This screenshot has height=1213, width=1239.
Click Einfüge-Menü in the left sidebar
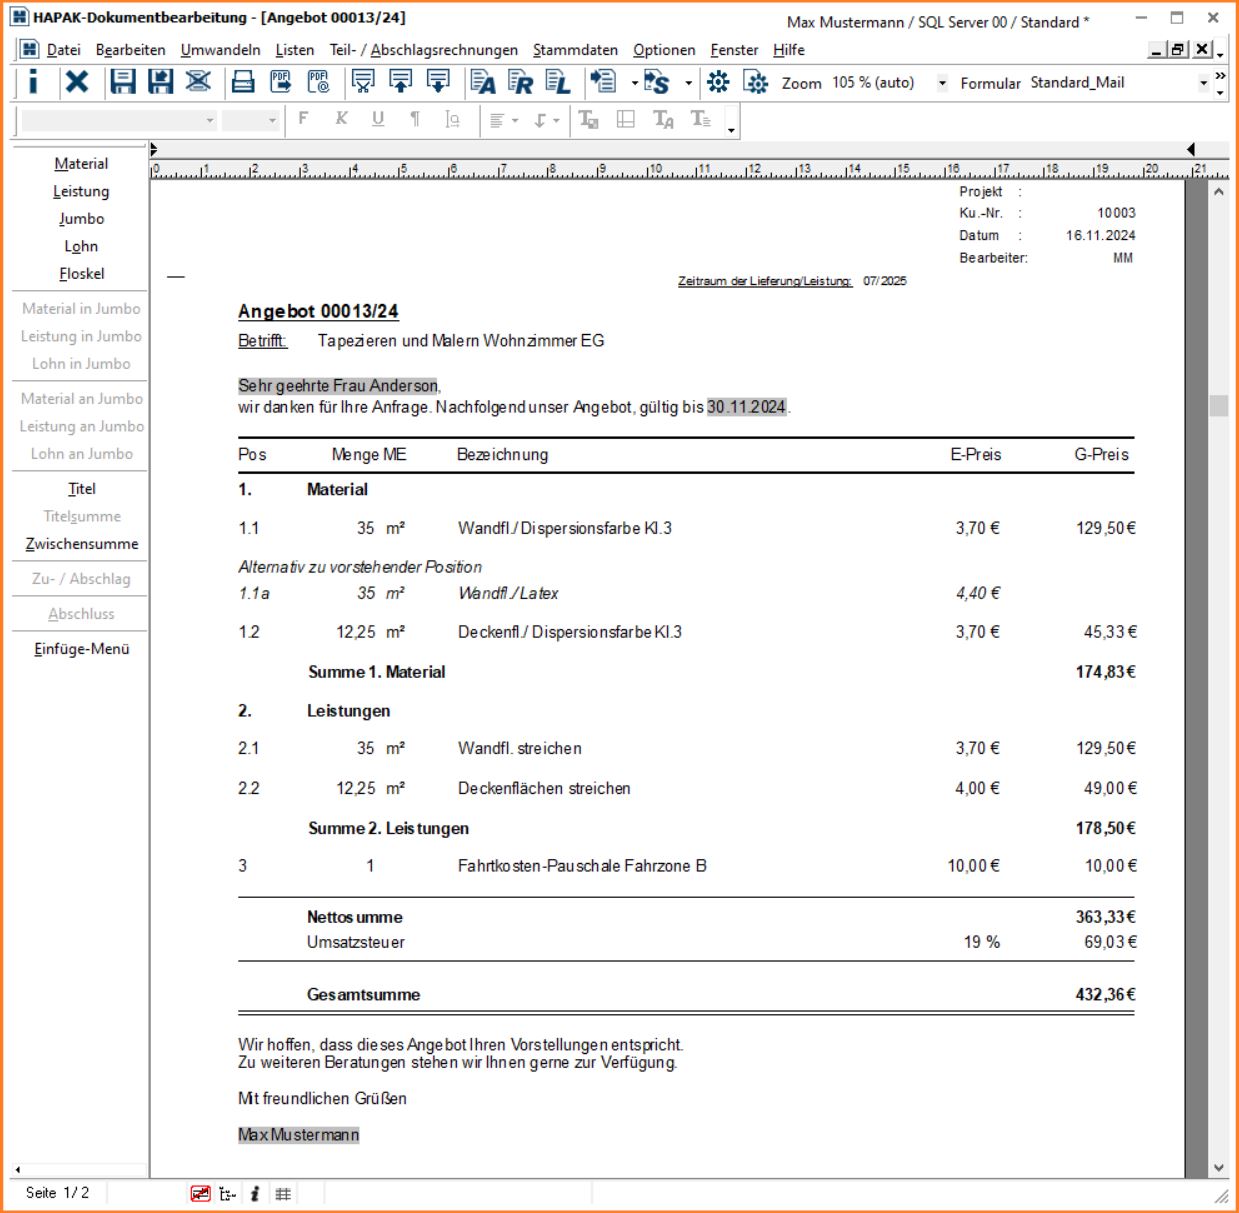pos(82,649)
